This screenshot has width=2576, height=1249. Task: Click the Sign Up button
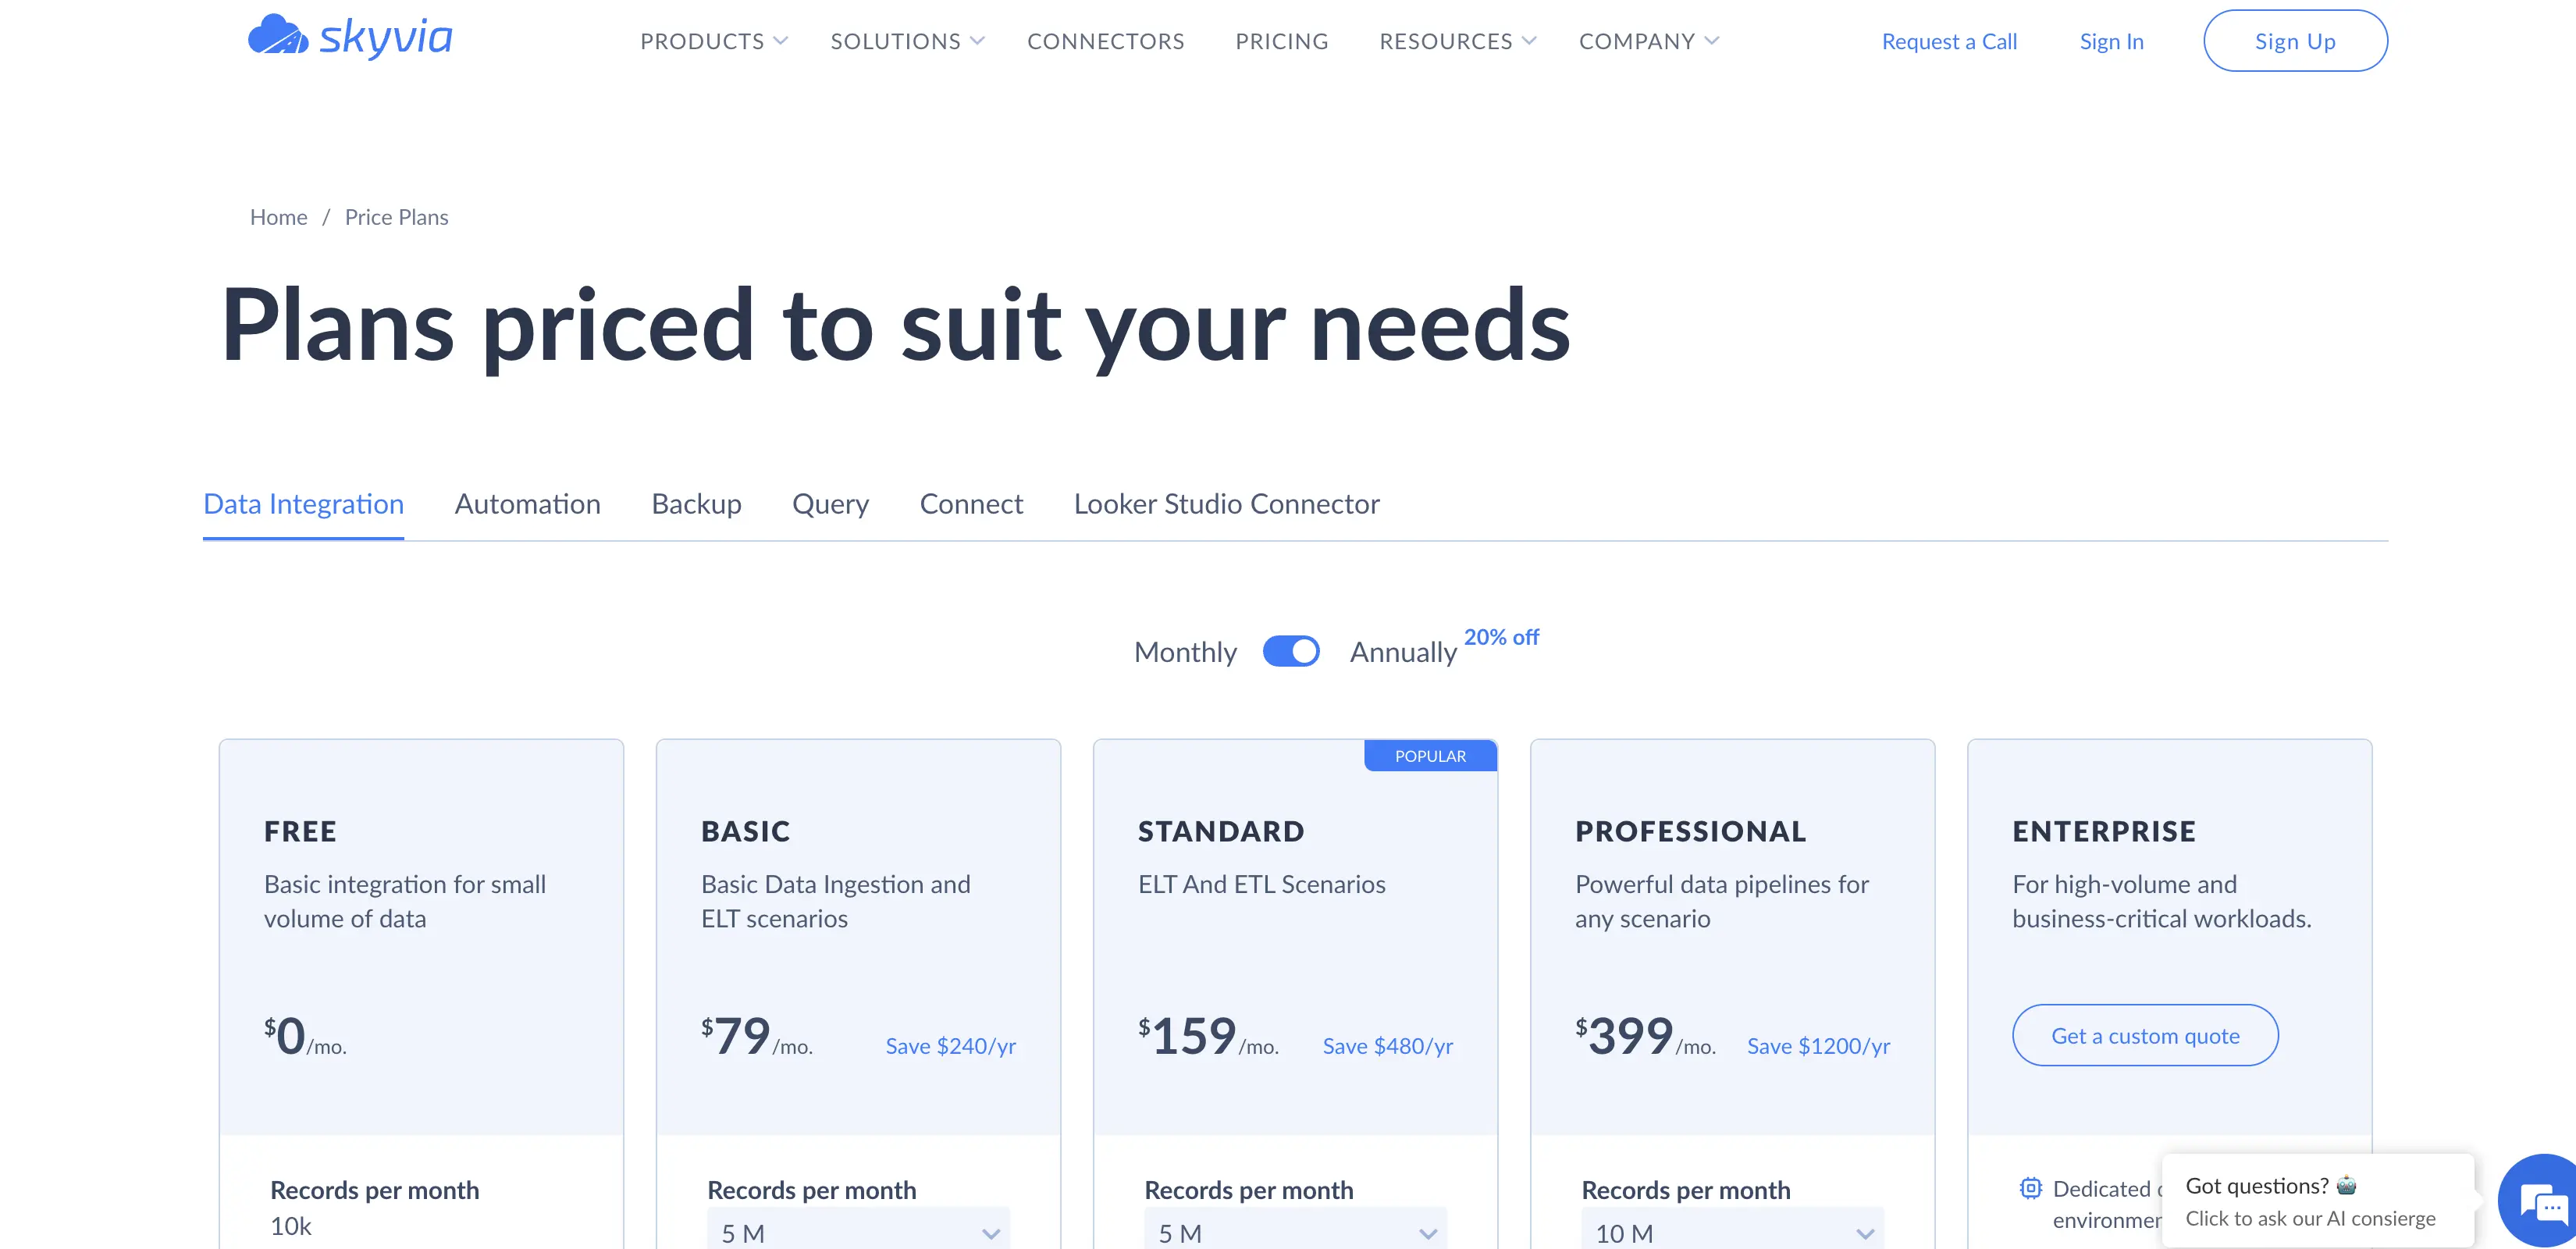pyautogui.click(x=2295, y=41)
